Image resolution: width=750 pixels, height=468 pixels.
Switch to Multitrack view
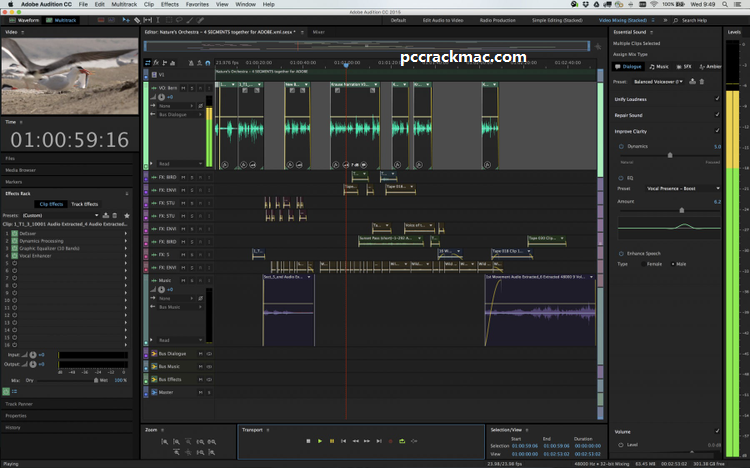61,20
